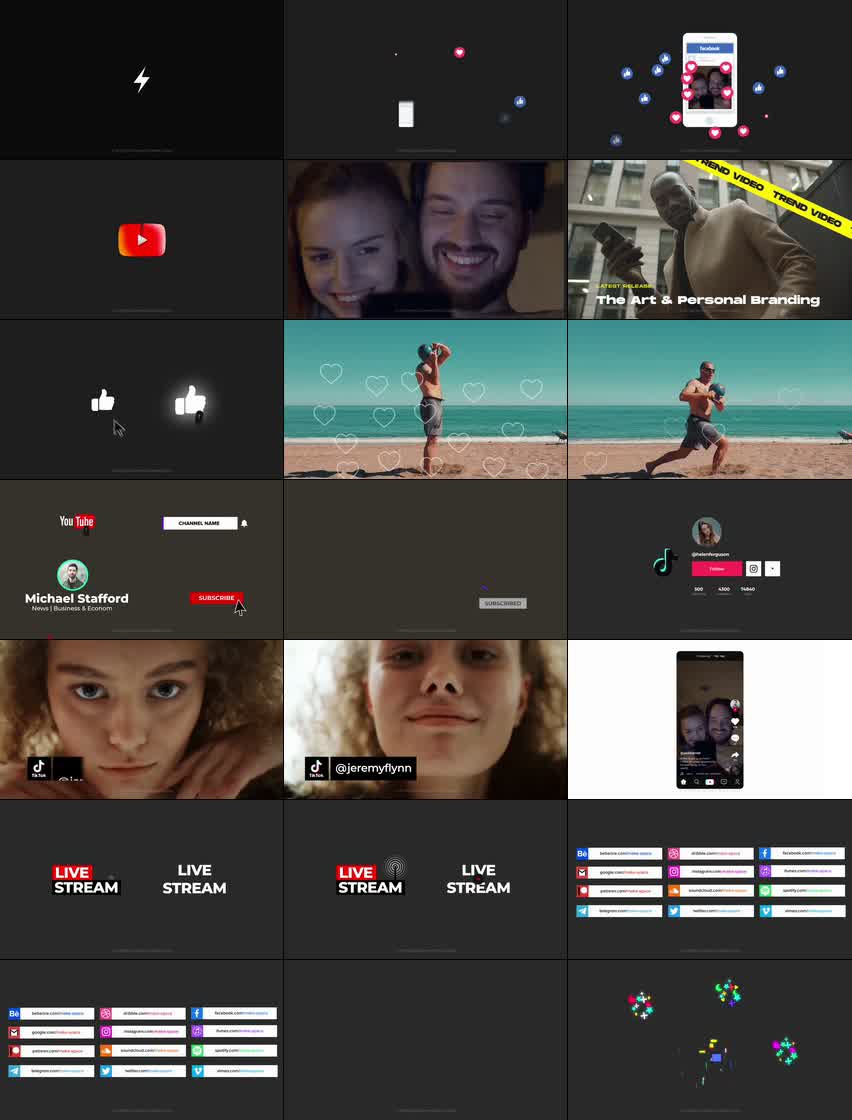Click the round profile photo above @helenferguson
This screenshot has width=852, height=1120.
pyautogui.click(x=706, y=532)
